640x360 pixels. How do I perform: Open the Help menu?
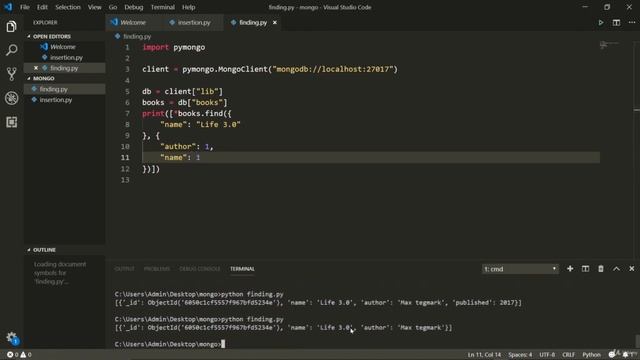click(188, 7)
